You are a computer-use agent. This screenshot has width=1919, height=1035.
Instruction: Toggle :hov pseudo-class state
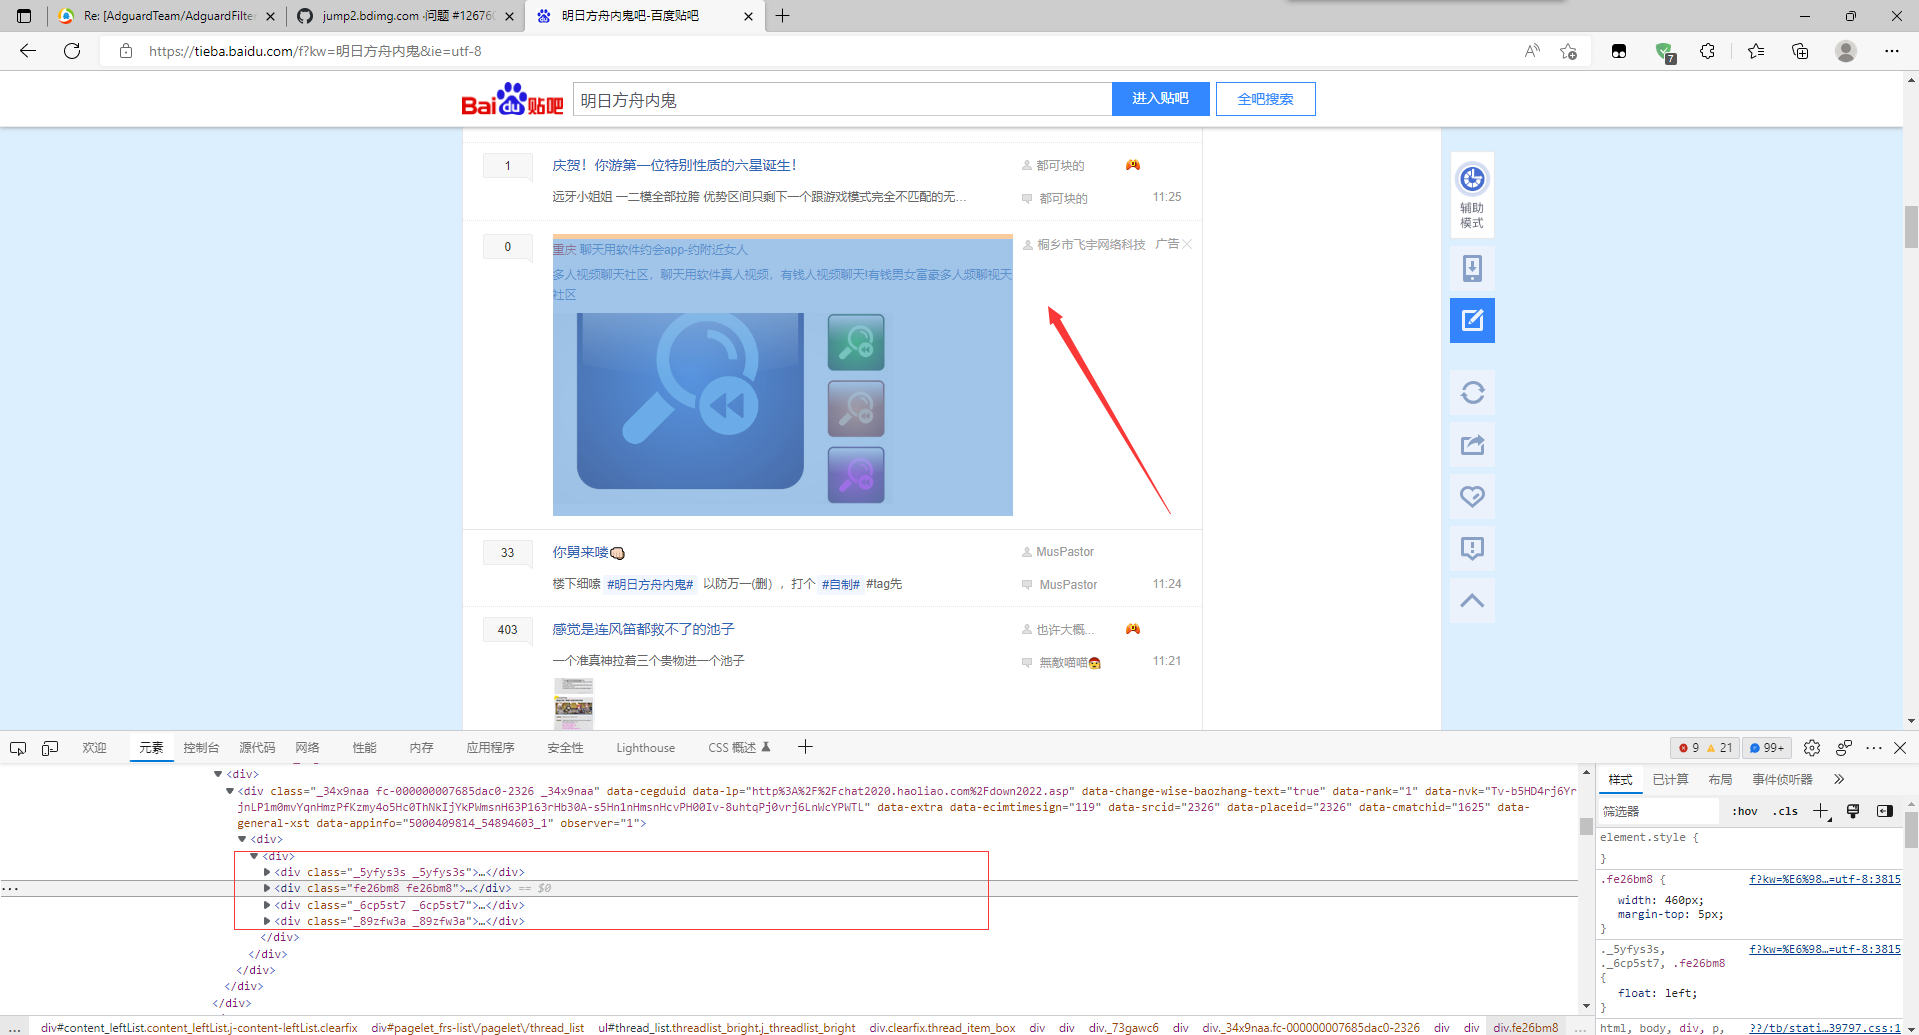pos(1744,811)
